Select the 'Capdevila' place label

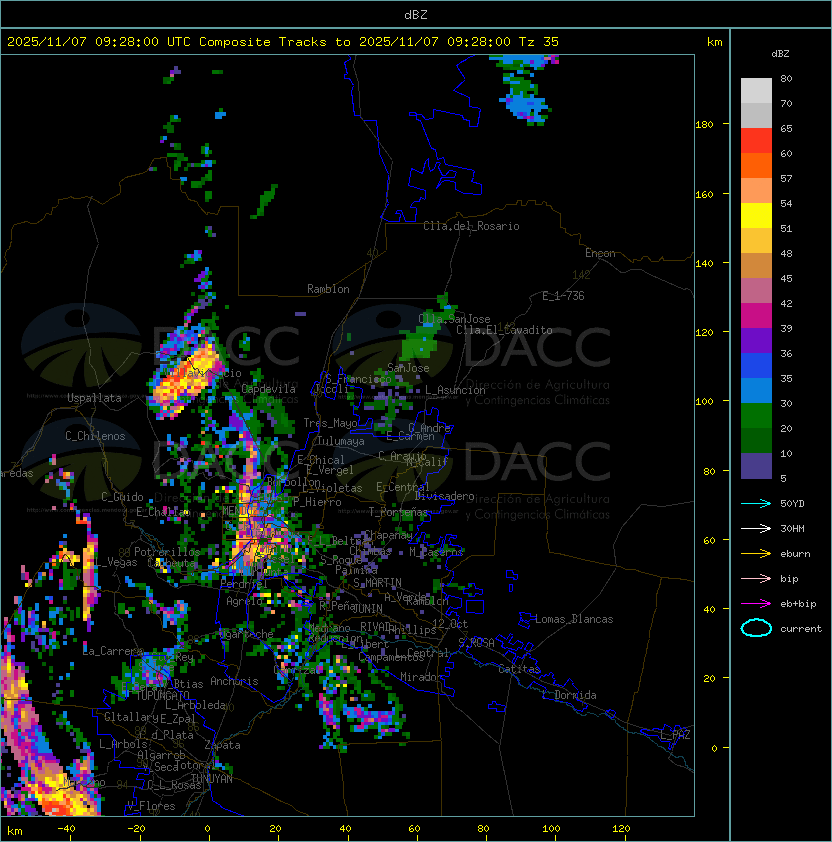point(269,389)
